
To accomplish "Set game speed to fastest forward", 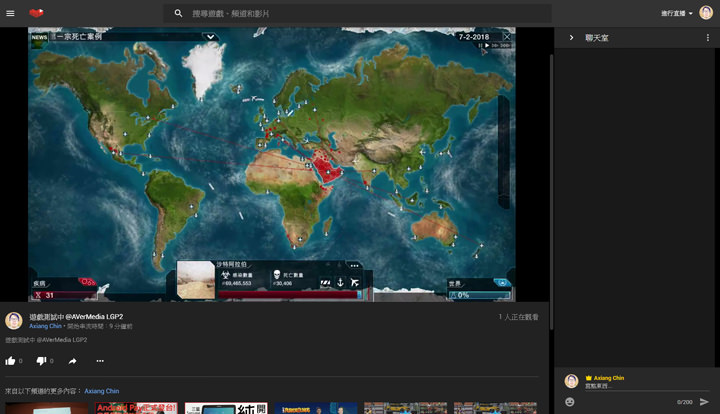I will (x=505, y=45).
